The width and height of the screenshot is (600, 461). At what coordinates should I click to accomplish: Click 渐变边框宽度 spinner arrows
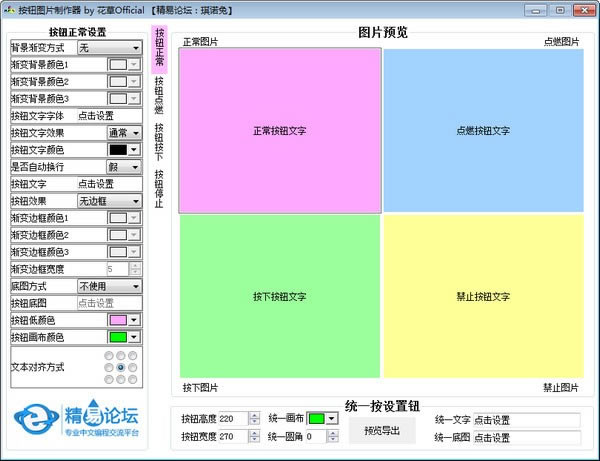[135, 269]
